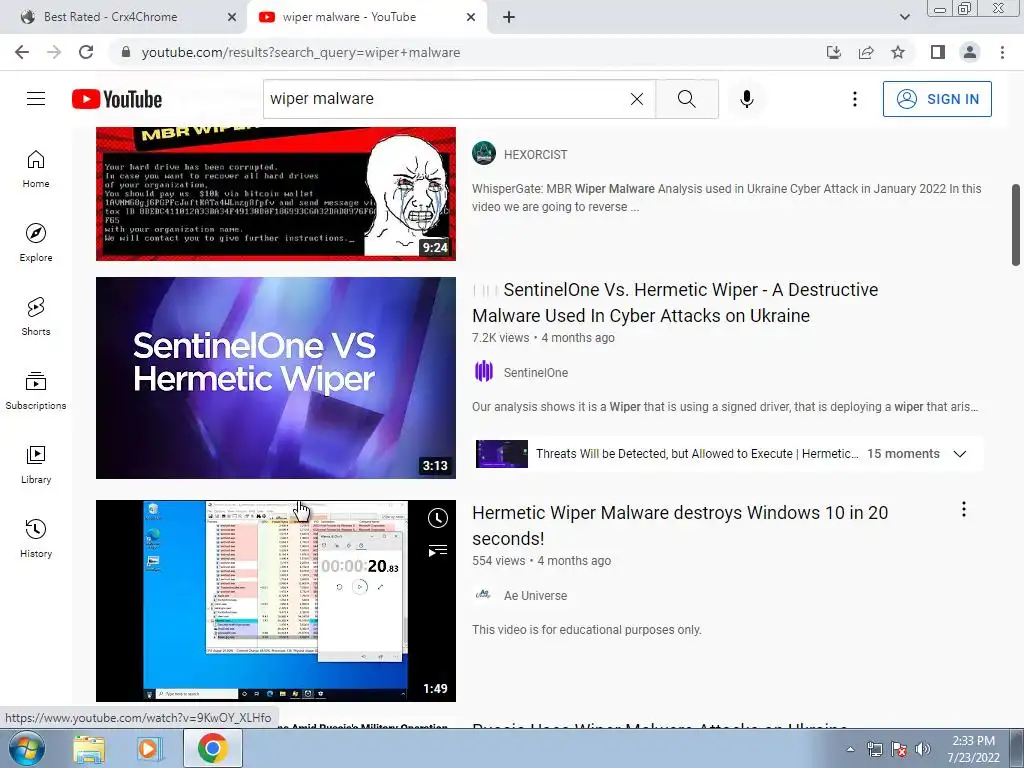Open Shorts in the sidebar

36,316
